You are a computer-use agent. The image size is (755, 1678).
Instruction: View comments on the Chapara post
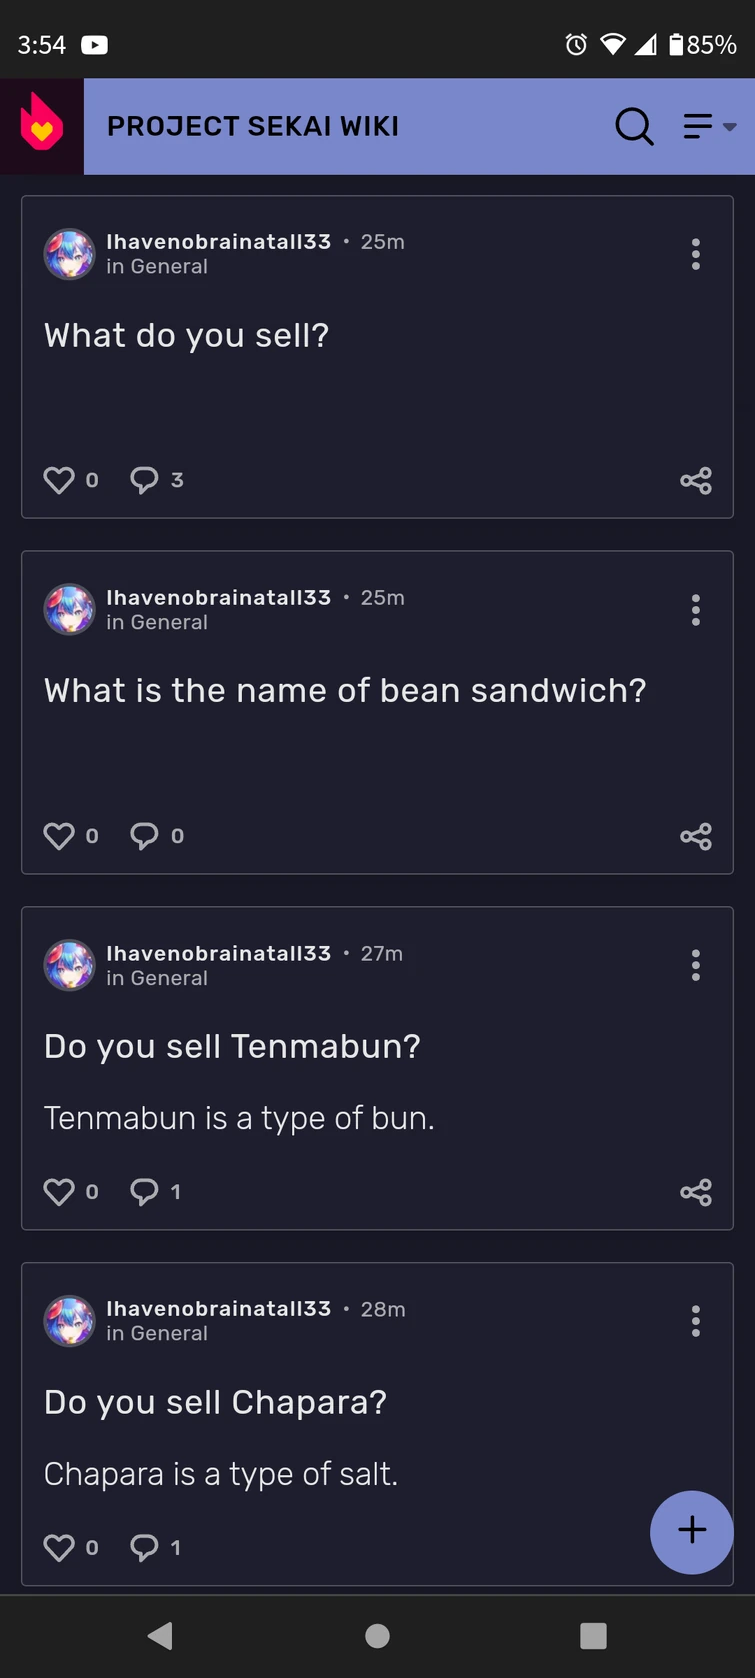tap(145, 1547)
